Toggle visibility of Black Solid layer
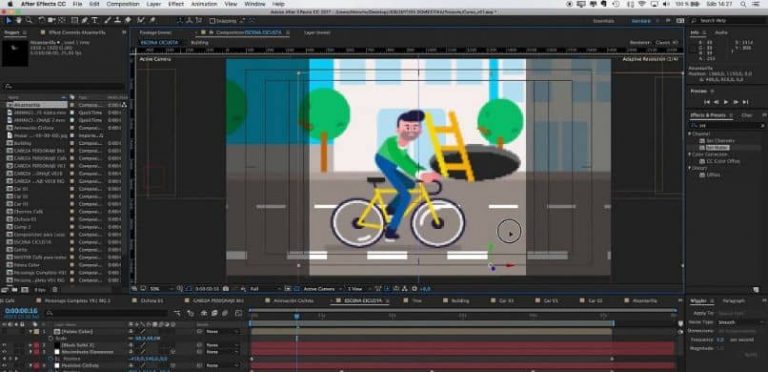Viewport: 768px width, 372px height. [4, 345]
